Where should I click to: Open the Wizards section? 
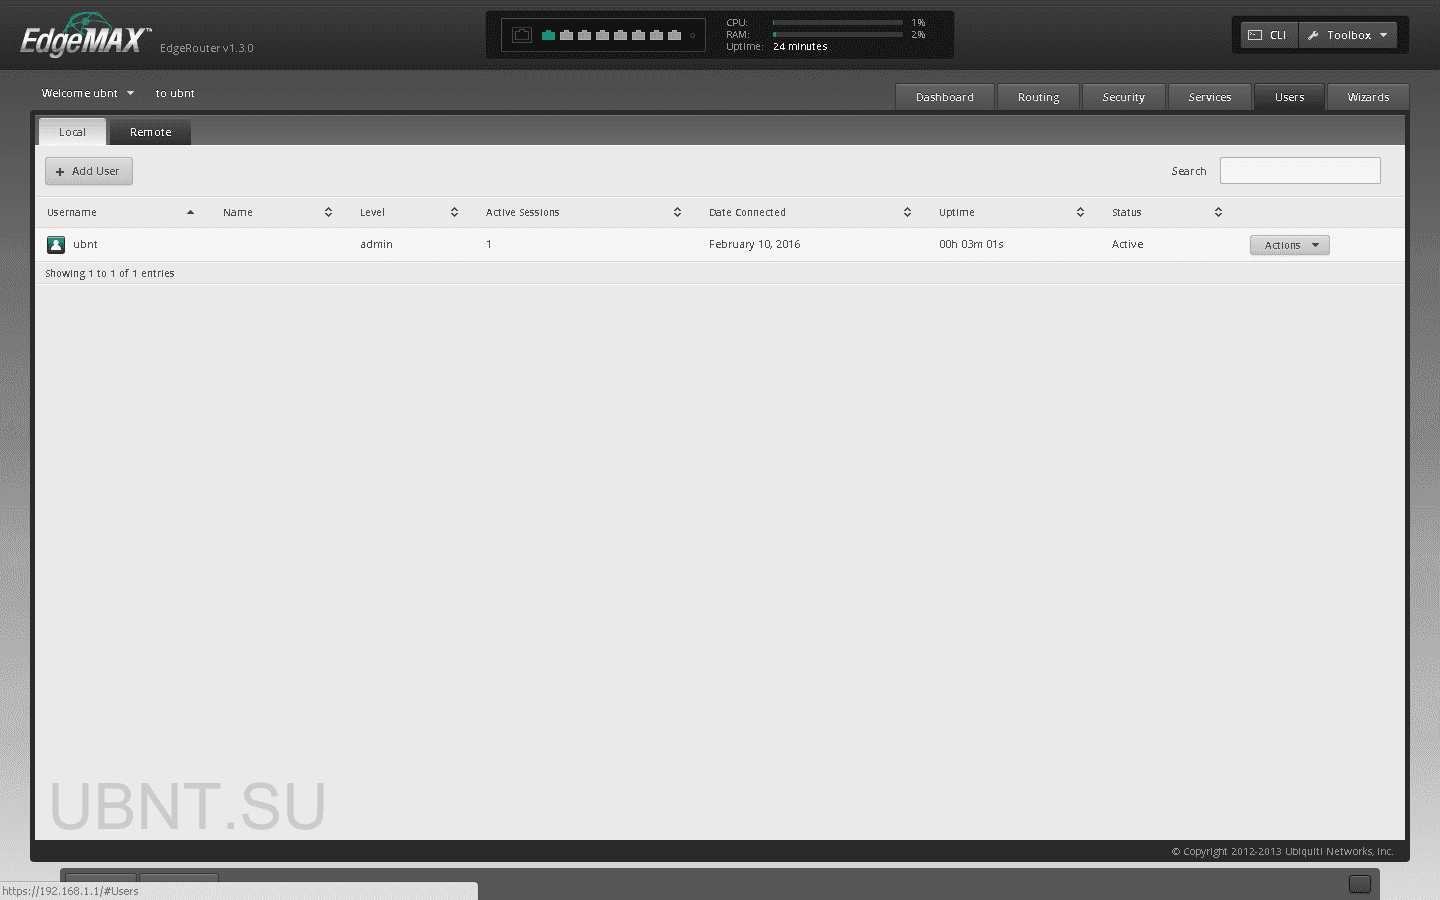click(1367, 97)
